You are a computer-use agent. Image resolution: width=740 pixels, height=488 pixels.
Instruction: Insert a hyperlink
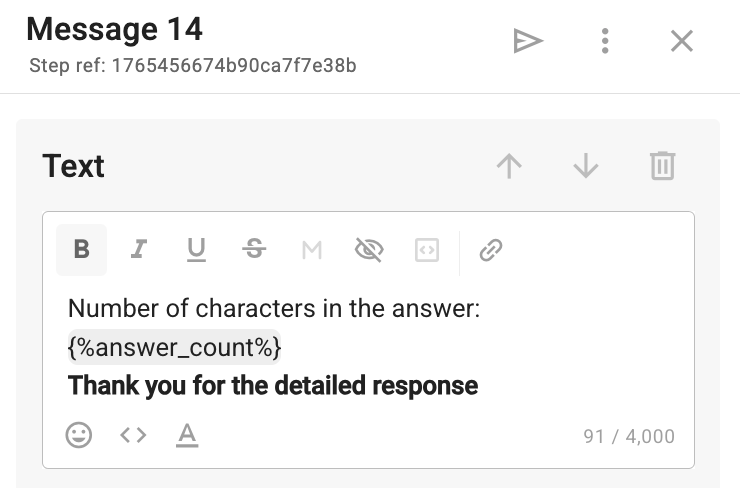point(490,250)
